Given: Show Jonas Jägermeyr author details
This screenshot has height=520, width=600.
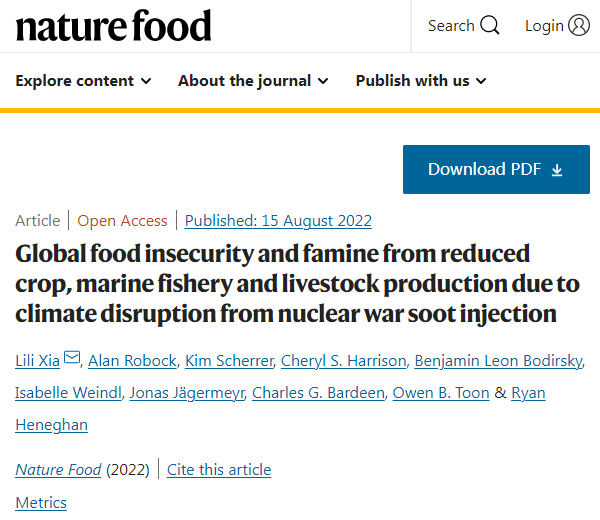Looking at the screenshot, I should pyautogui.click(x=186, y=393).
